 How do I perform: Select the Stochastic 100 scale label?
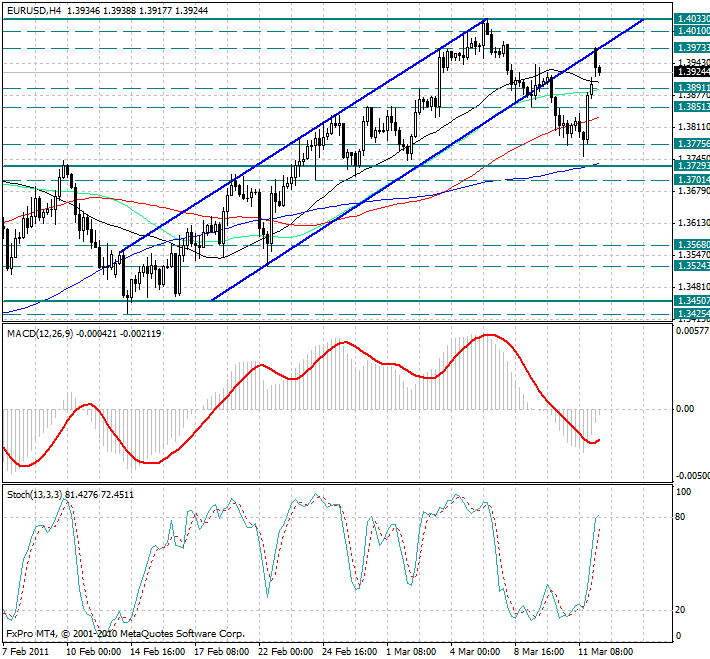click(x=683, y=492)
